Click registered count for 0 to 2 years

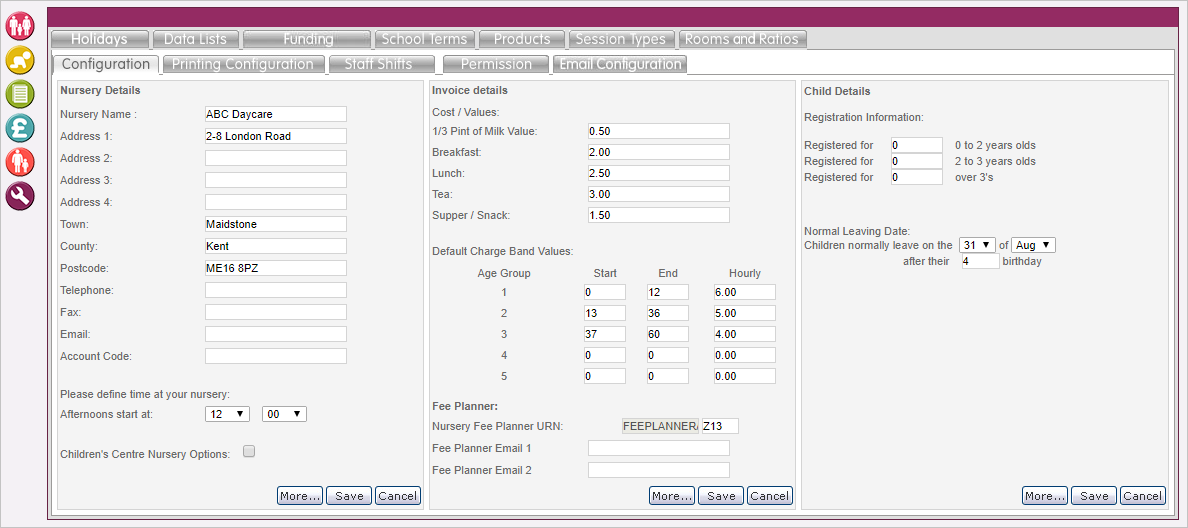[x=916, y=145]
